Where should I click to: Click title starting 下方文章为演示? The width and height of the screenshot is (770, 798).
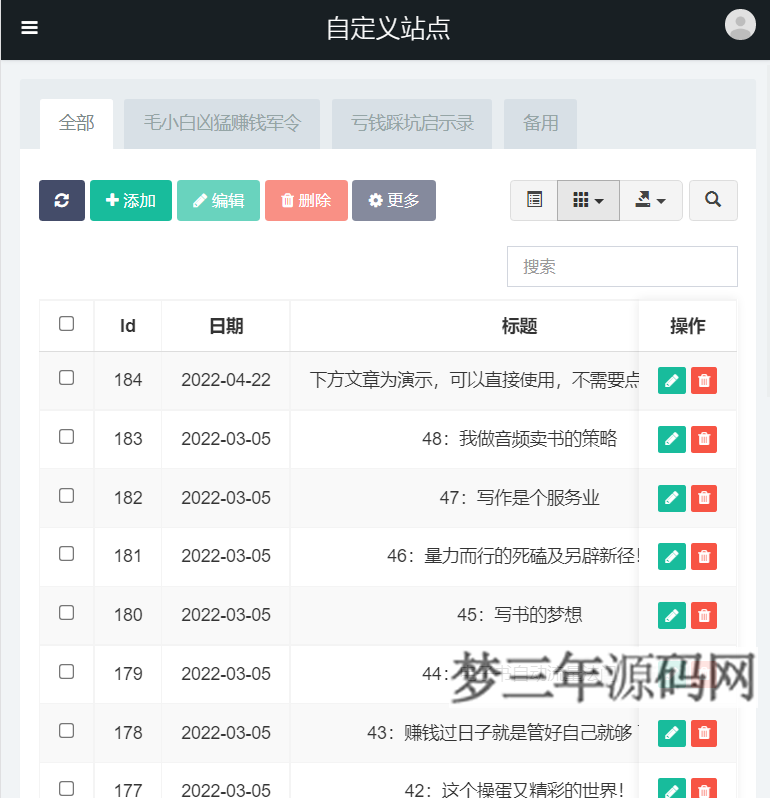[474, 380]
